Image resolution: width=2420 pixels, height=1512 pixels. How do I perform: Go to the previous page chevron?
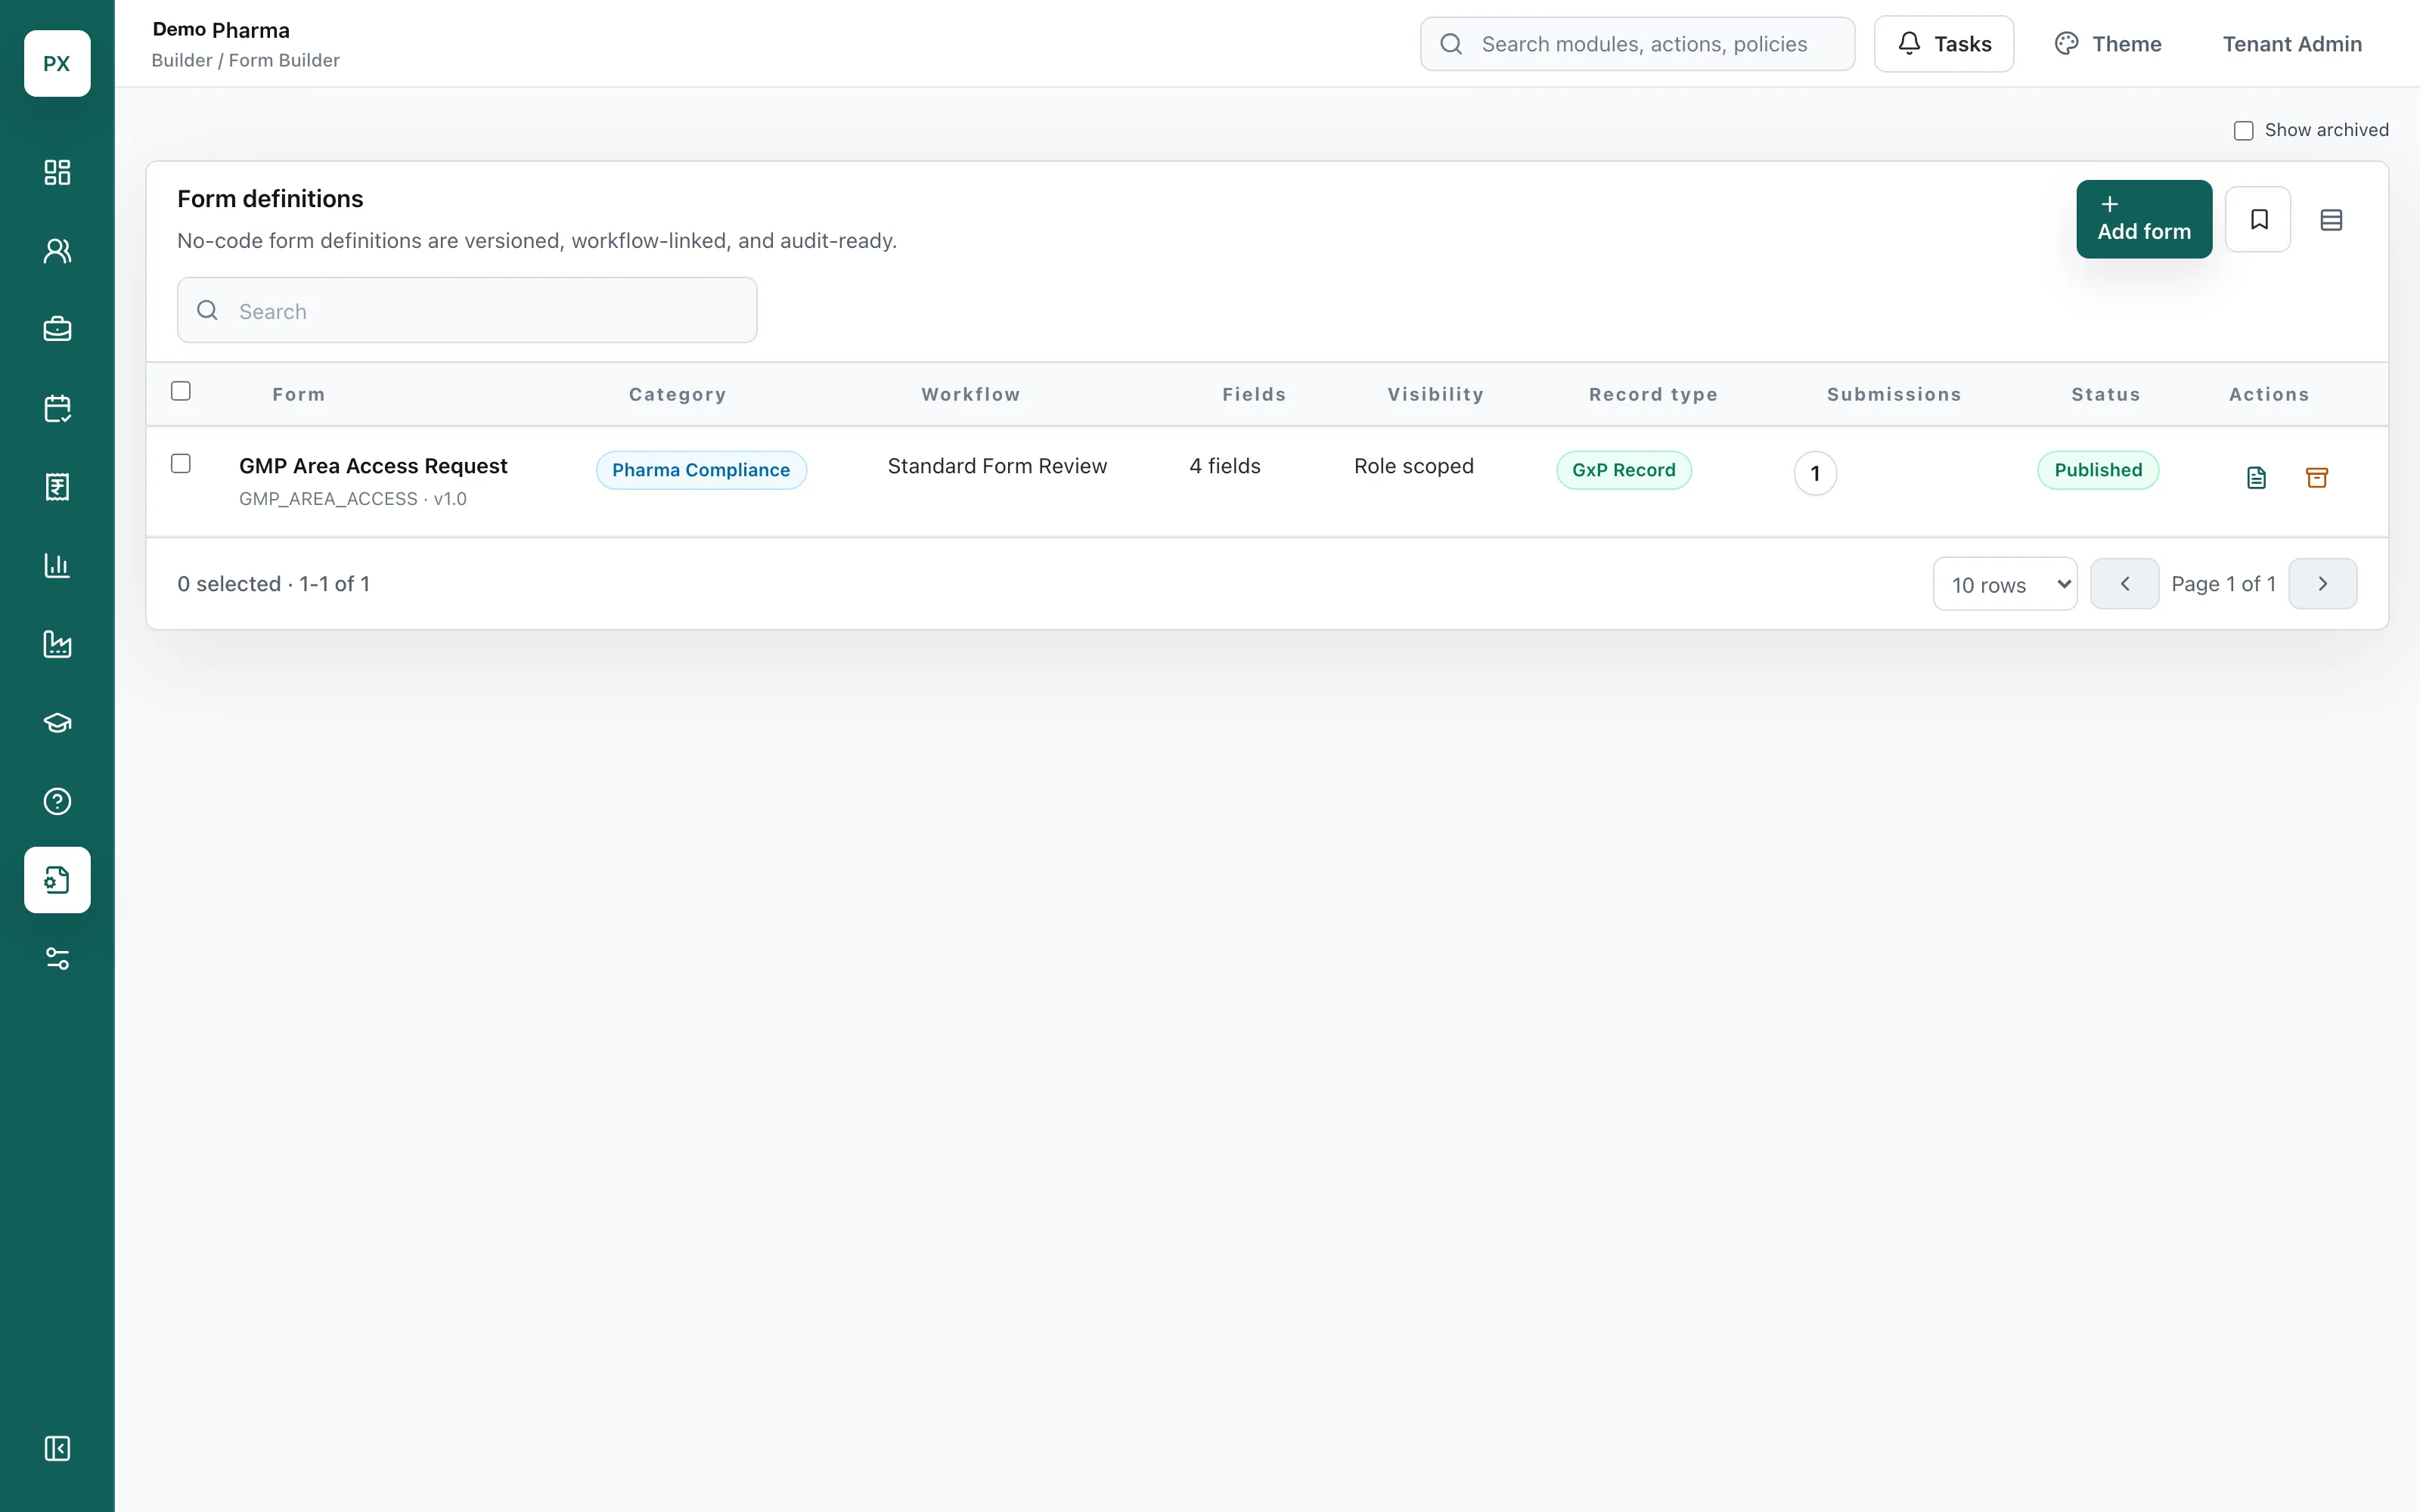[2124, 584]
